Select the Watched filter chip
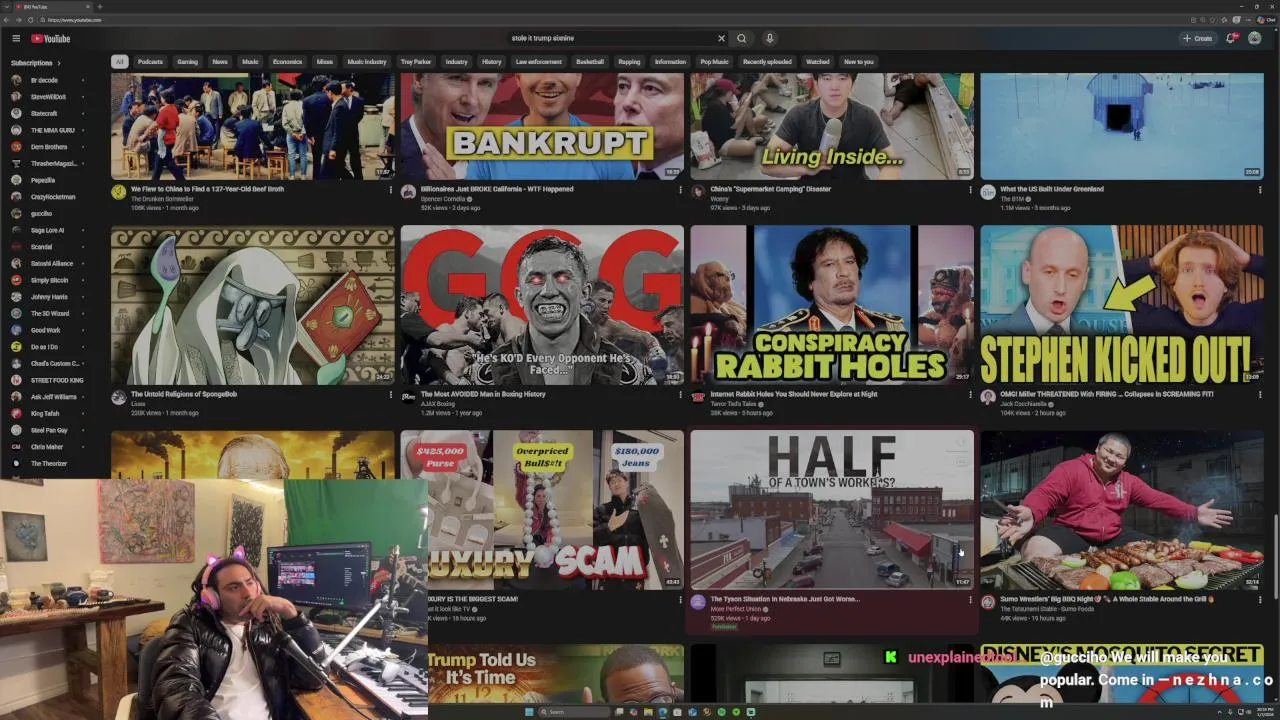Viewport: 1280px width, 720px height. [x=818, y=62]
